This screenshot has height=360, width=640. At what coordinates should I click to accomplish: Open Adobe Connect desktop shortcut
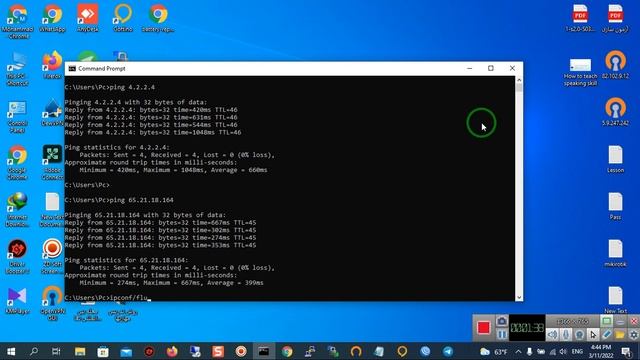[53, 162]
